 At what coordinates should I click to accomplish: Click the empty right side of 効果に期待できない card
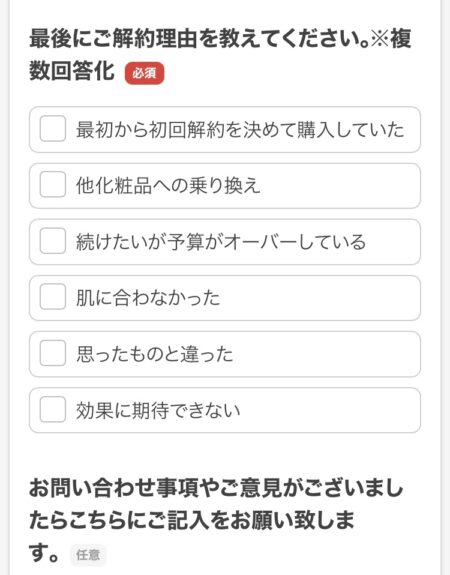pos(330,410)
